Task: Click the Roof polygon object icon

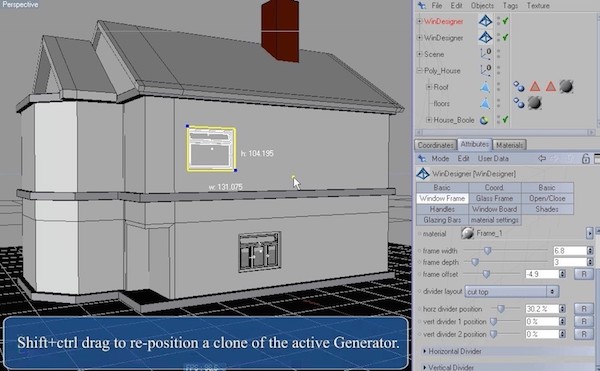Action: pyautogui.click(x=485, y=87)
